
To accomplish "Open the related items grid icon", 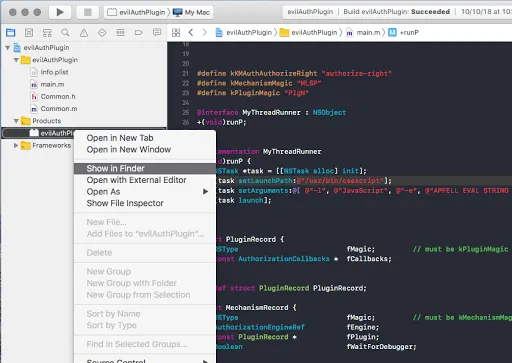I will (x=176, y=33).
